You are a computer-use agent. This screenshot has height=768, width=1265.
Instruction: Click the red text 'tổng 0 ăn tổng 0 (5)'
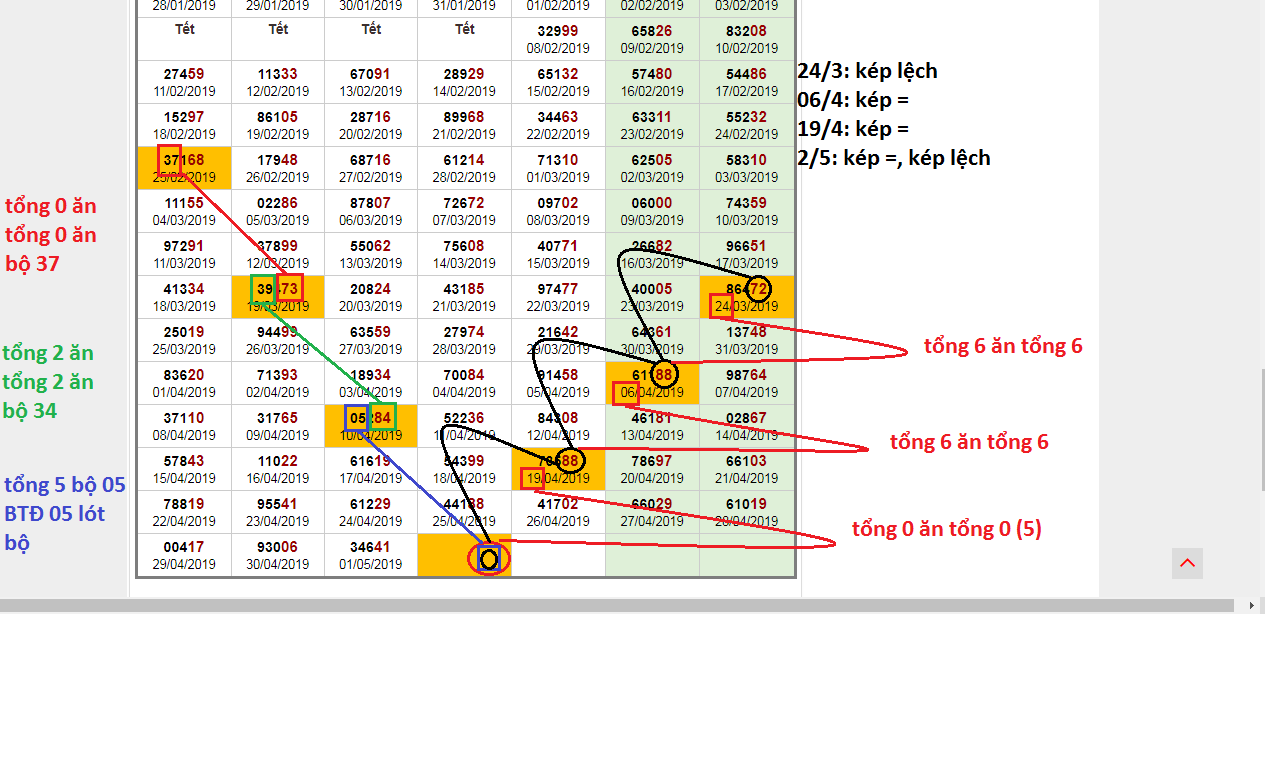[x=946, y=529]
